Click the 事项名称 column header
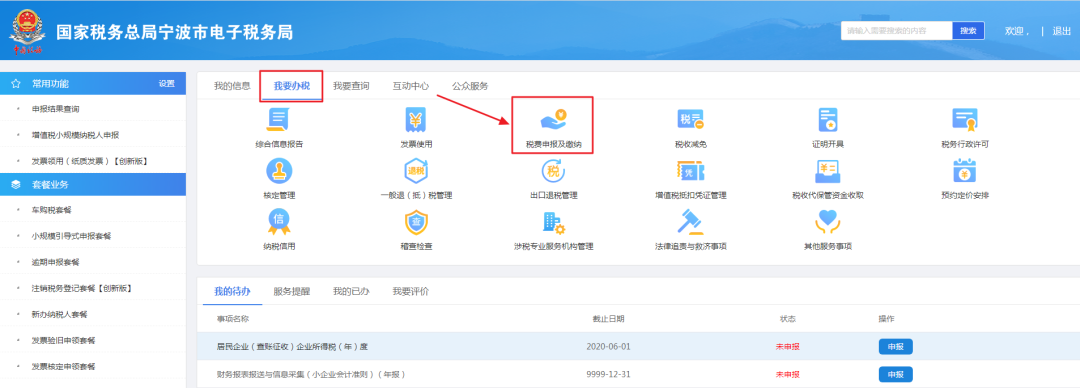The image size is (1080, 388). [x=232, y=319]
